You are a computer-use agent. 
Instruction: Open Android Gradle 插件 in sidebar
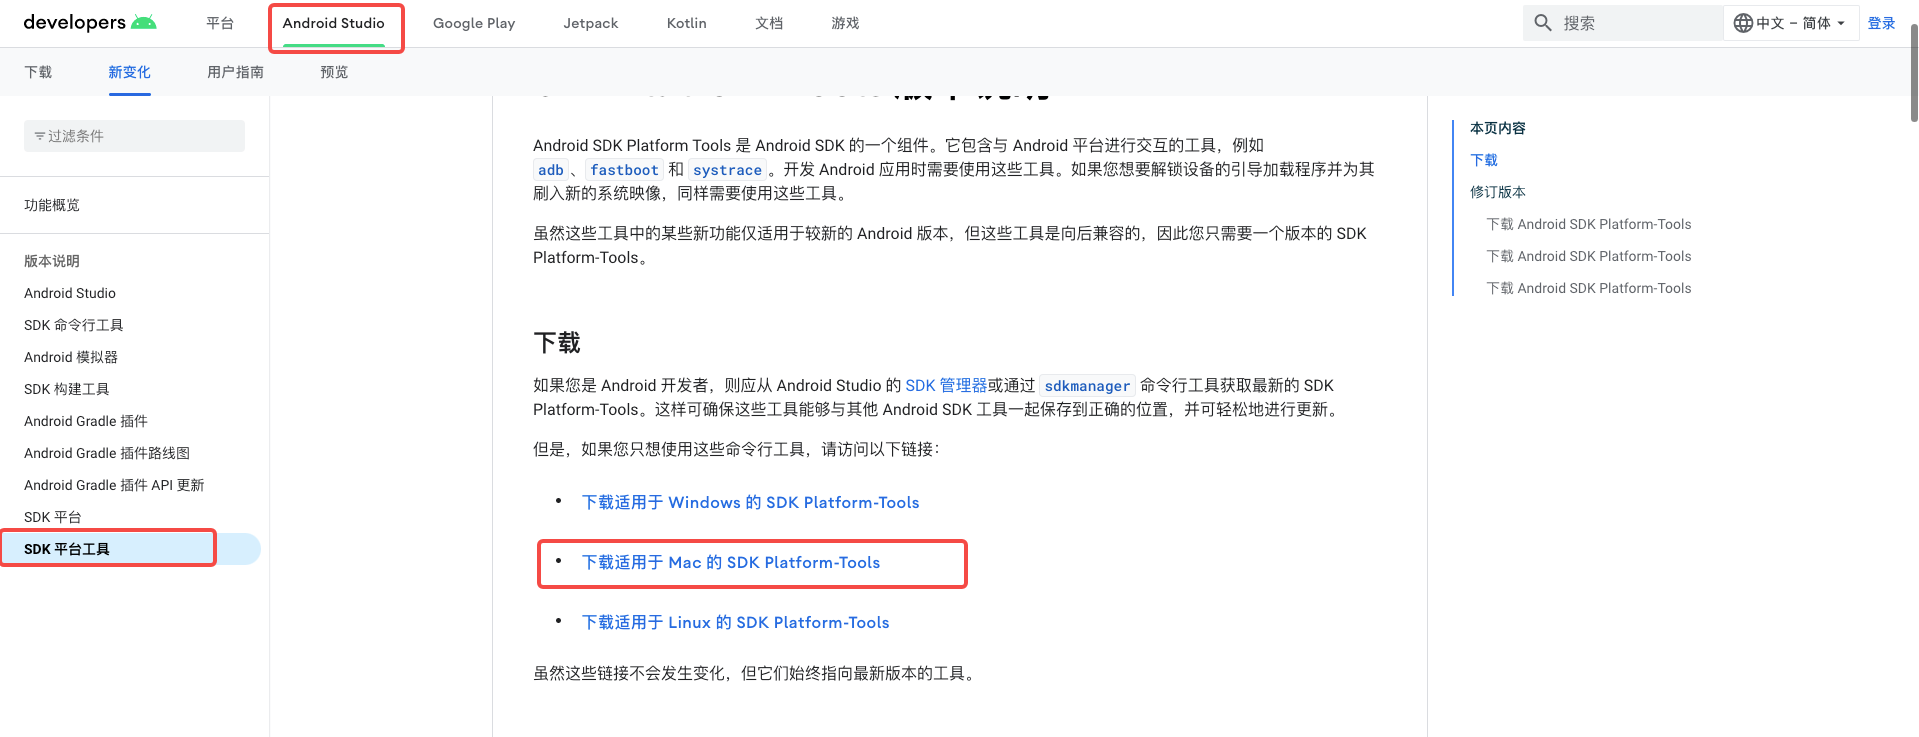coord(86,421)
